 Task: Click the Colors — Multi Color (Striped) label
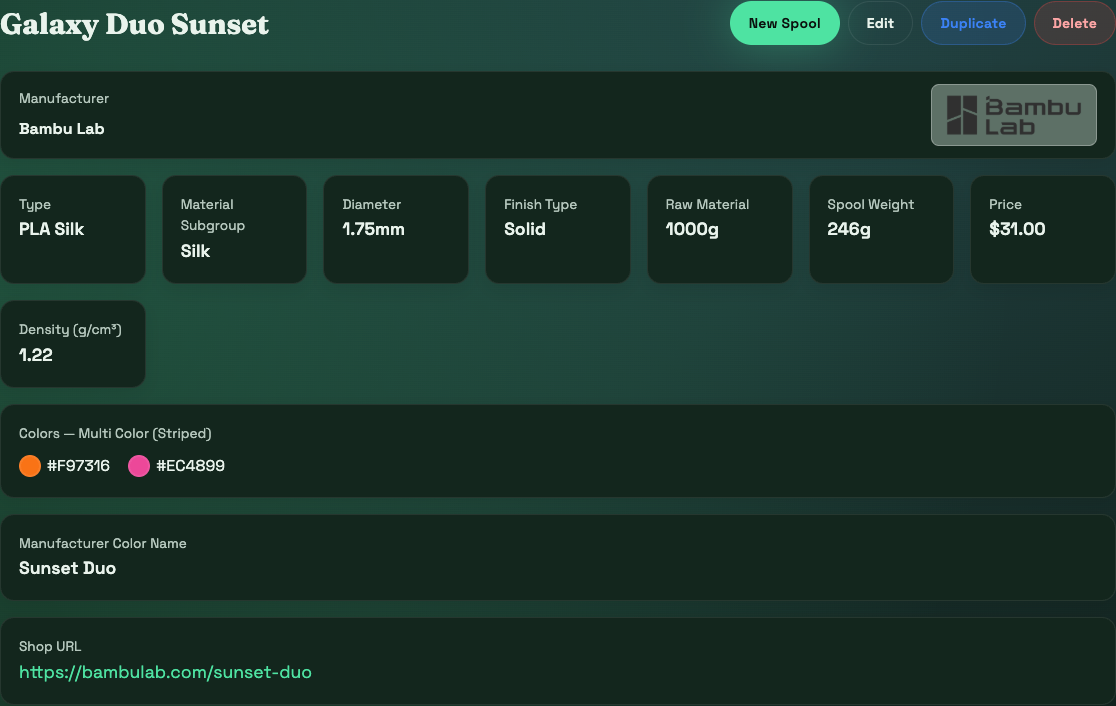[115, 433]
